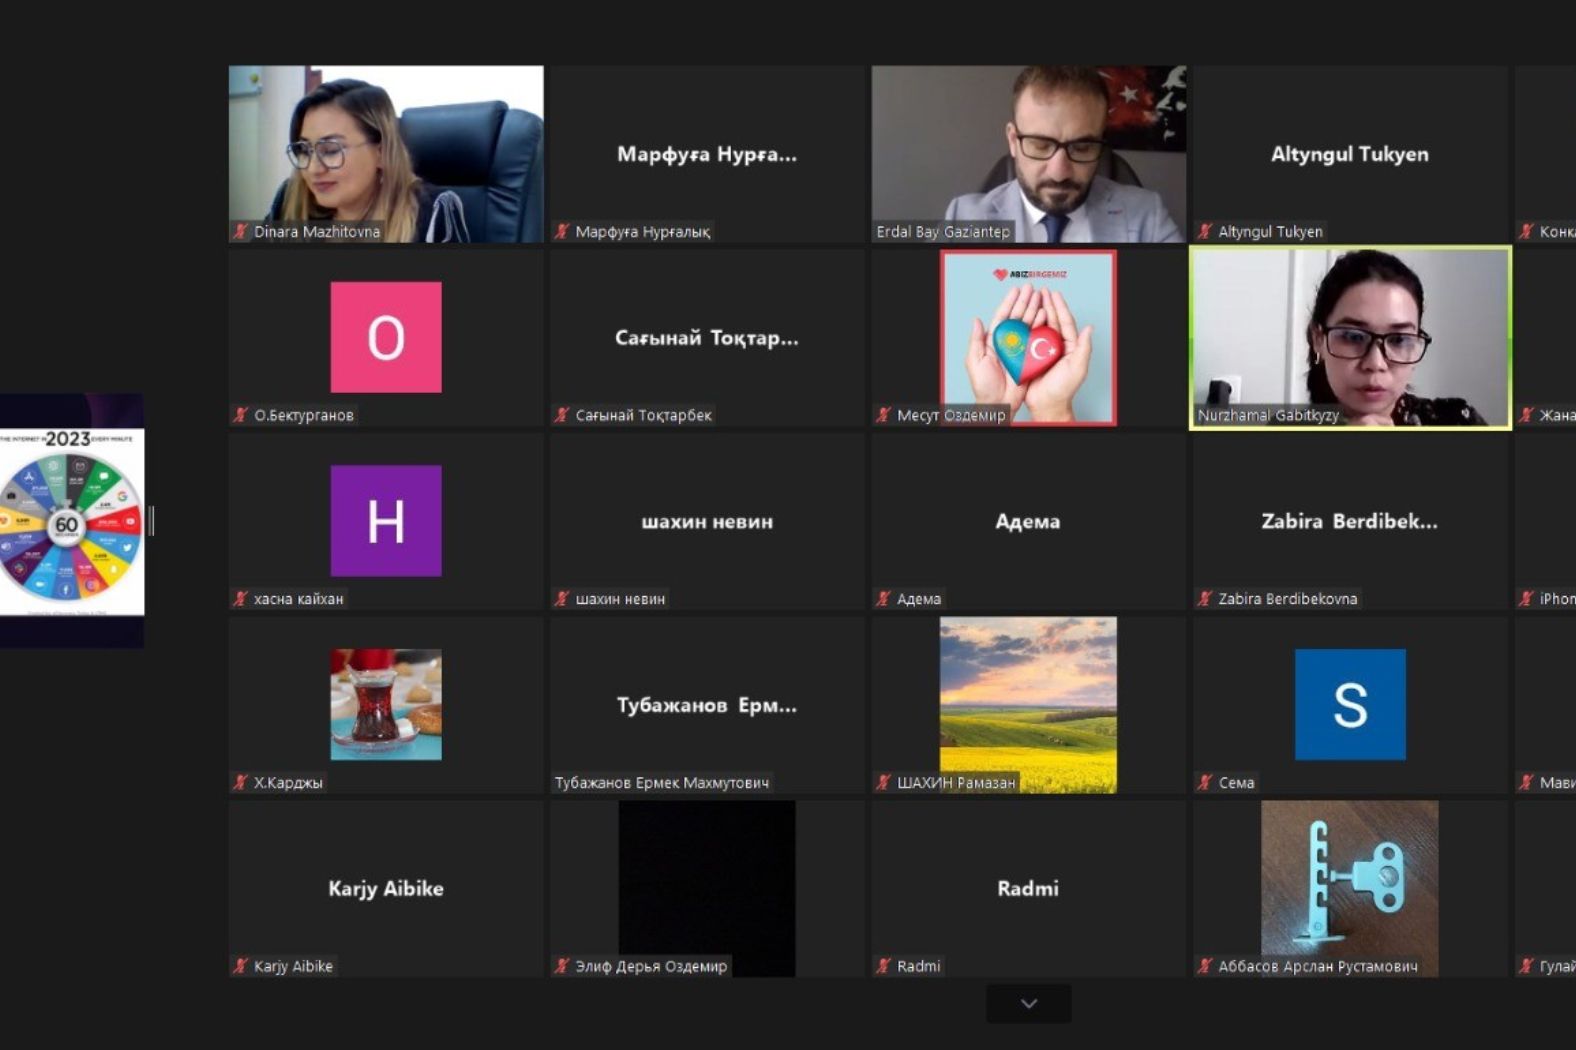1576x1050 pixels.
Task: Click Месут Оздемир's heart flags profile picture
Action: tap(1028, 335)
